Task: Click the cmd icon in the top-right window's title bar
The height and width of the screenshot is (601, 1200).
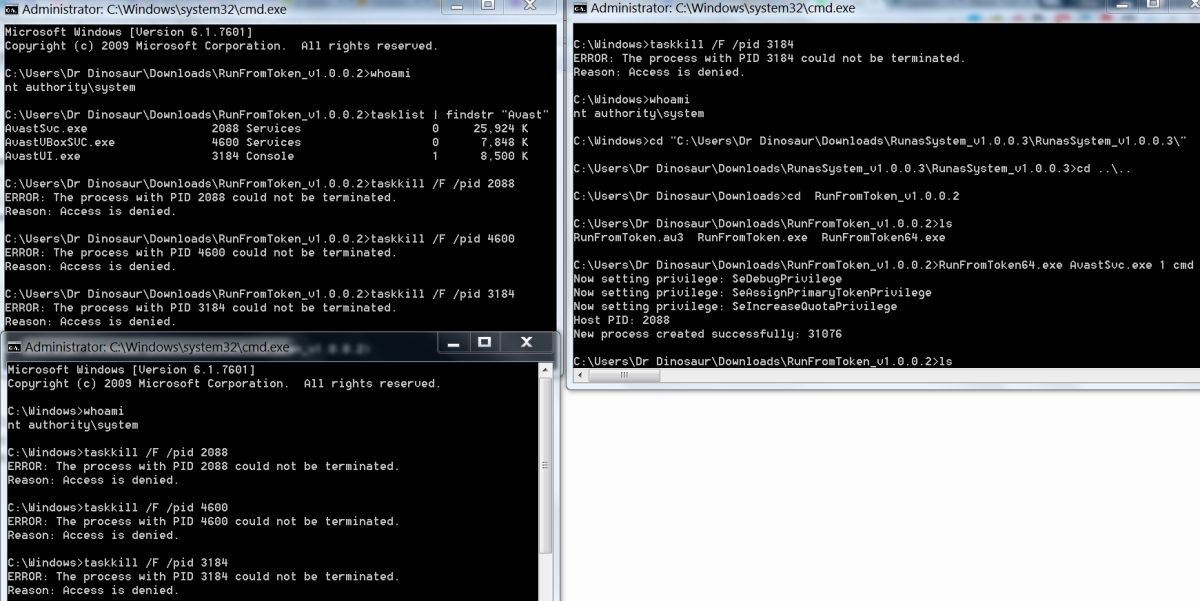Action: coord(580,8)
